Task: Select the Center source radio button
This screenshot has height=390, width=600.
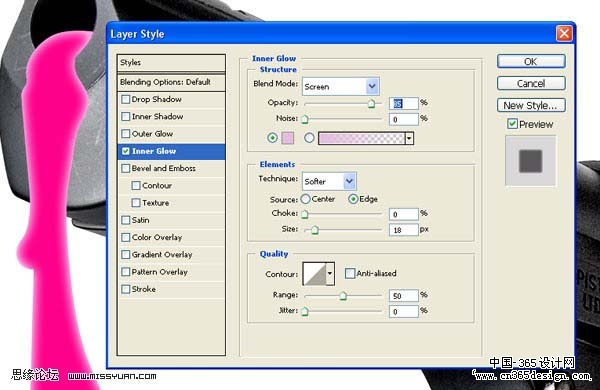Action: [x=305, y=199]
